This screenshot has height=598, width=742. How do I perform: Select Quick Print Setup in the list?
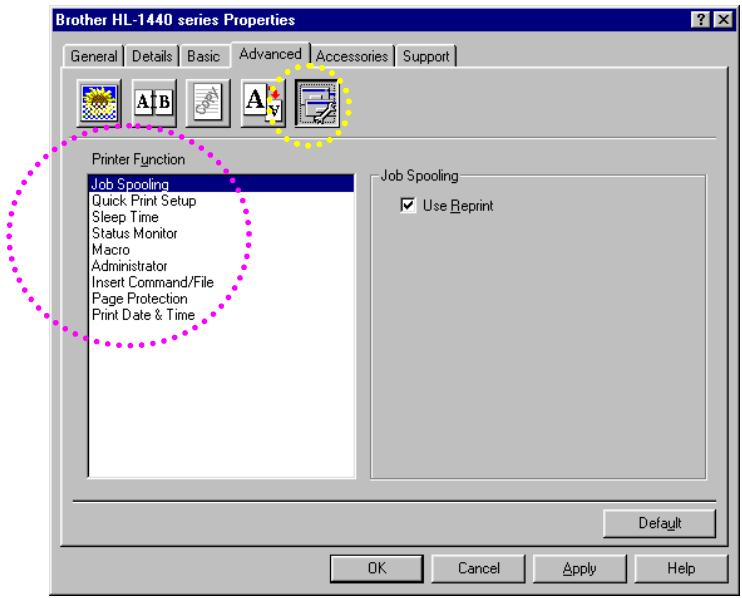click(x=221, y=201)
